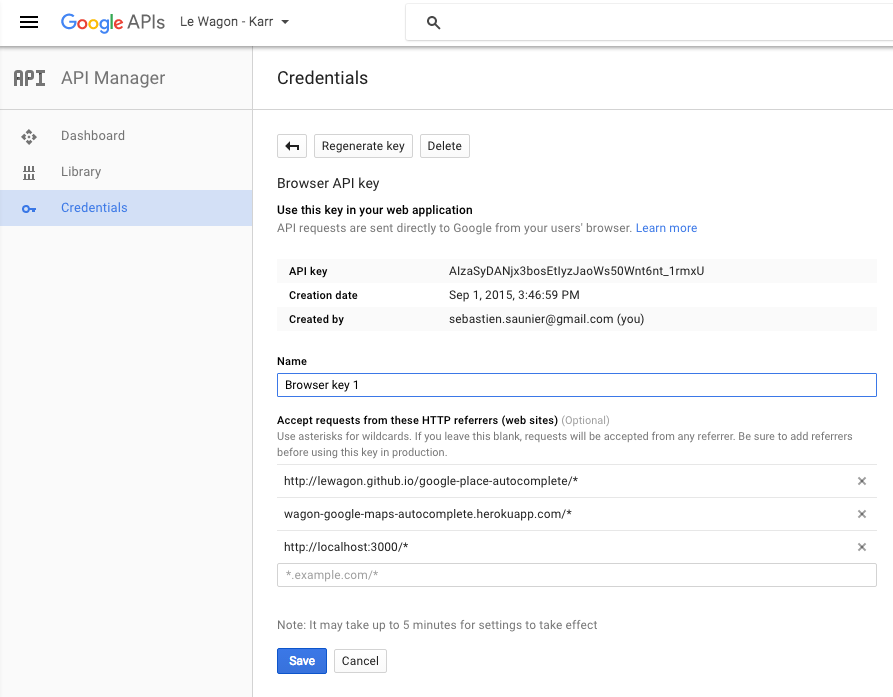Image resolution: width=893 pixels, height=697 pixels.
Task: Click the Delete button
Action: [445, 146]
